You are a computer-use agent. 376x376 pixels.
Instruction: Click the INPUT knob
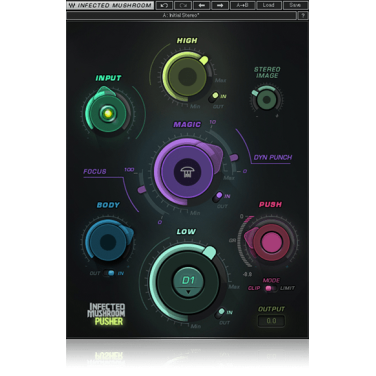[108, 113]
